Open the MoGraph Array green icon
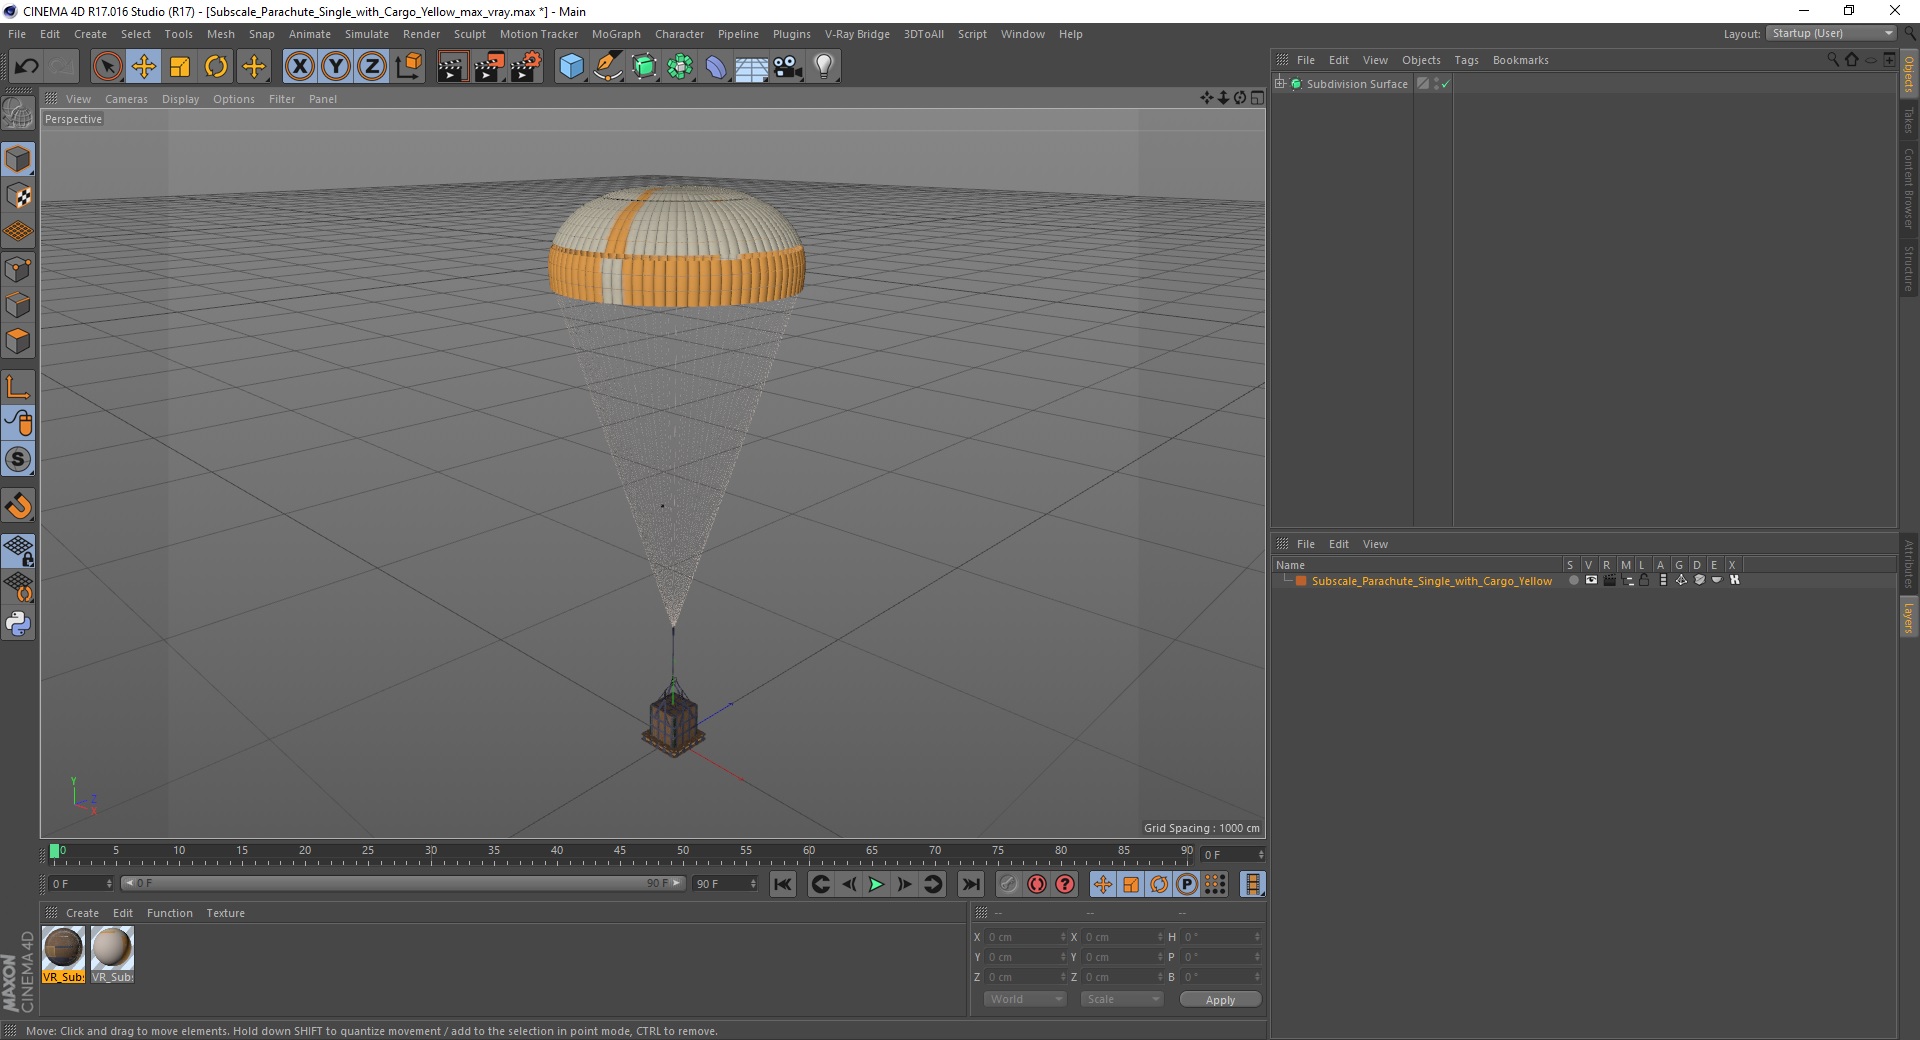The width and height of the screenshot is (1920, 1040). pyautogui.click(x=681, y=67)
